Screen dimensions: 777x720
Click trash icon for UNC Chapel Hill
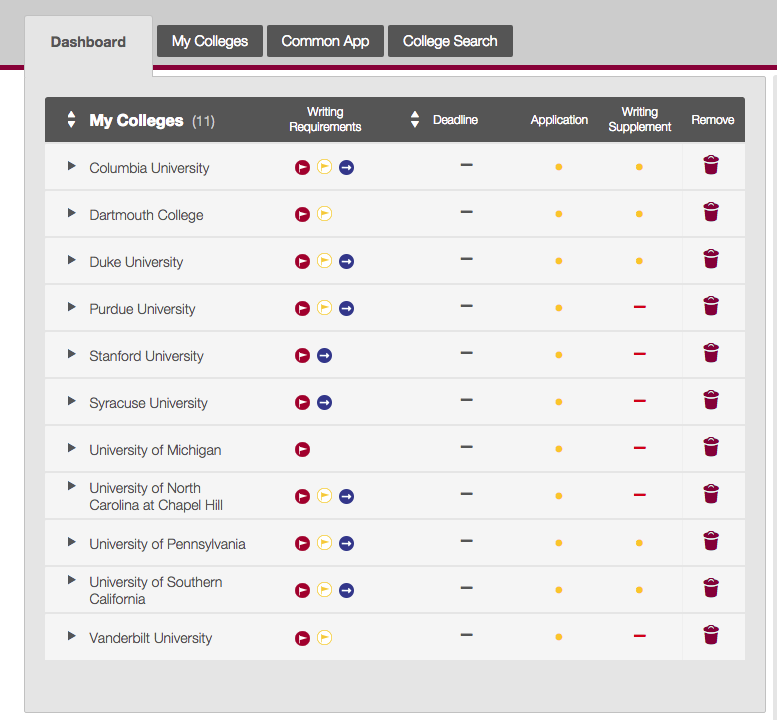pos(711,494)
